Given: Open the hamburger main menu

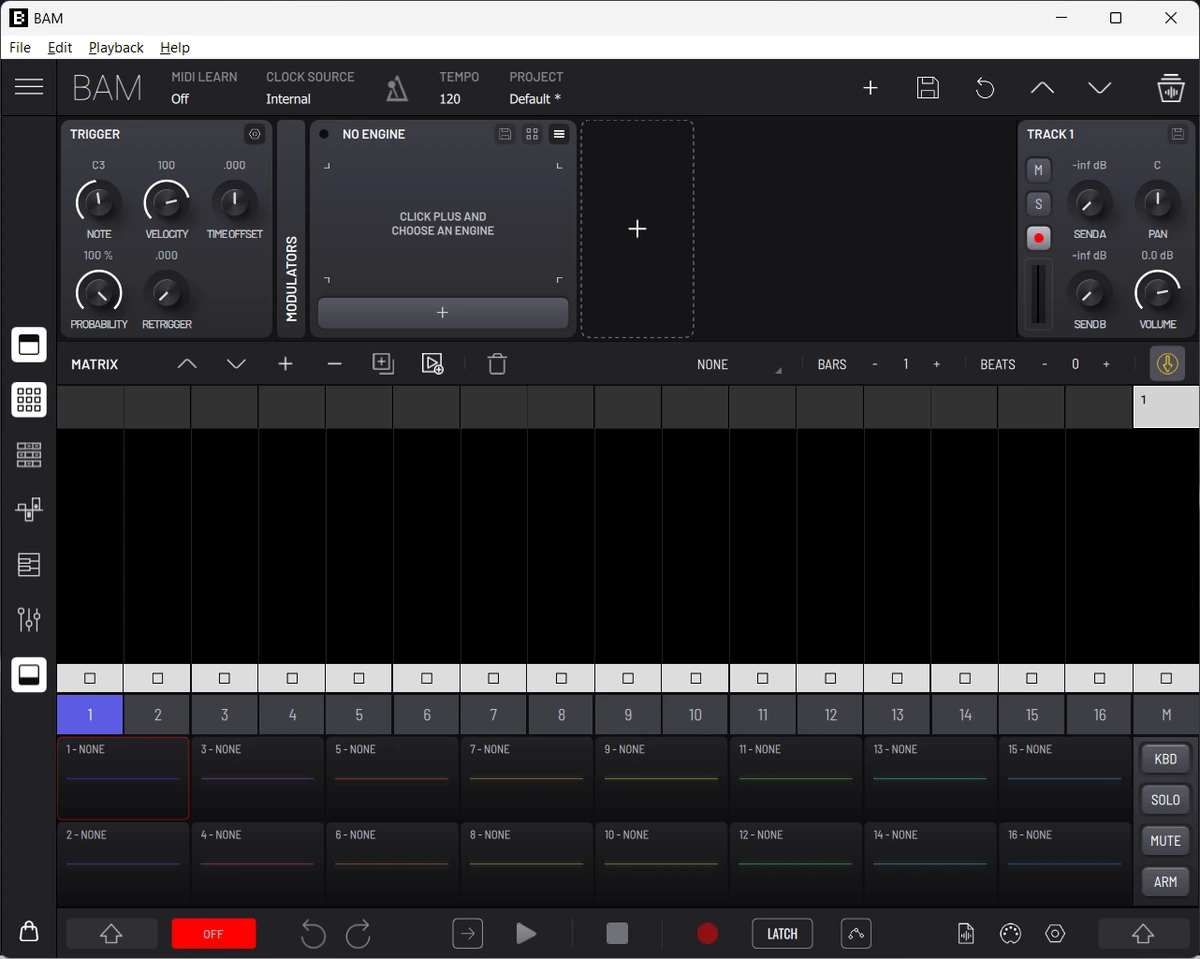Looking at the screenshot, I should click(x=29, y=87).
